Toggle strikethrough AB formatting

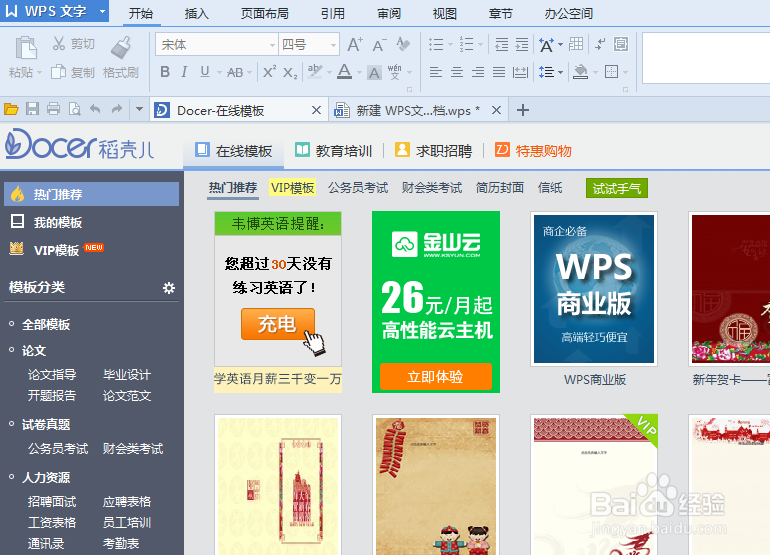pos(235,72)
